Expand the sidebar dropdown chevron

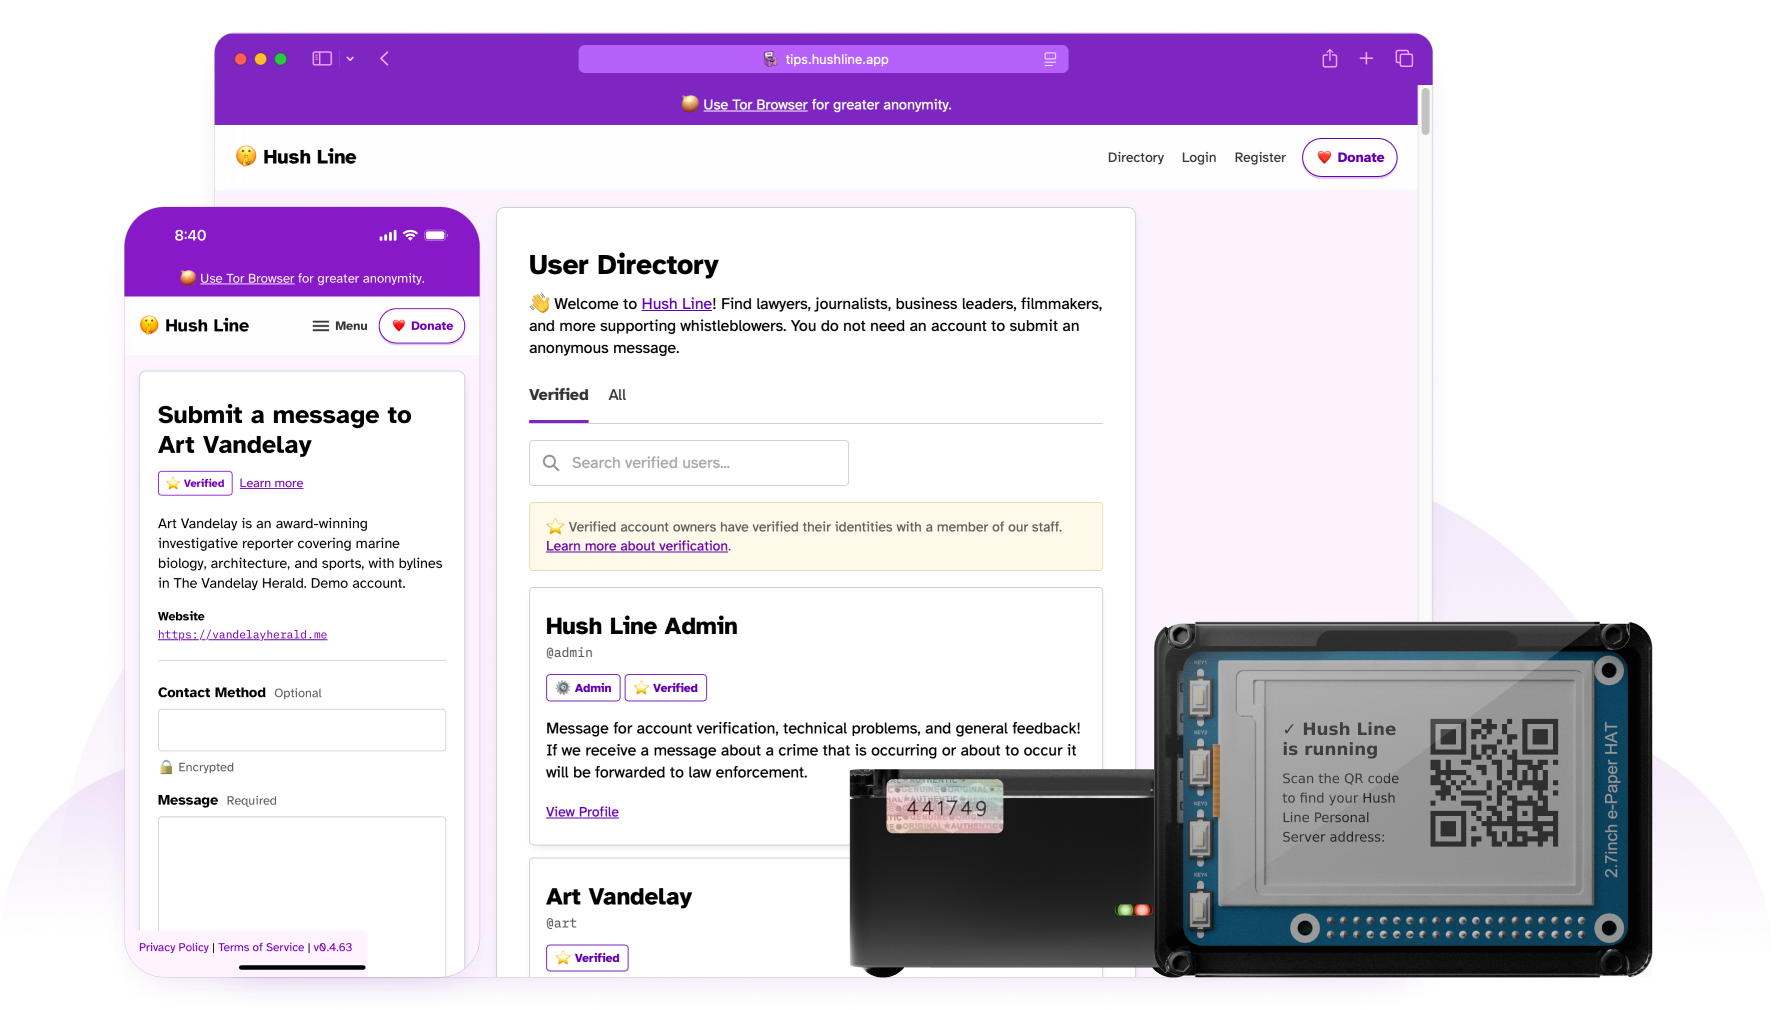350,59
